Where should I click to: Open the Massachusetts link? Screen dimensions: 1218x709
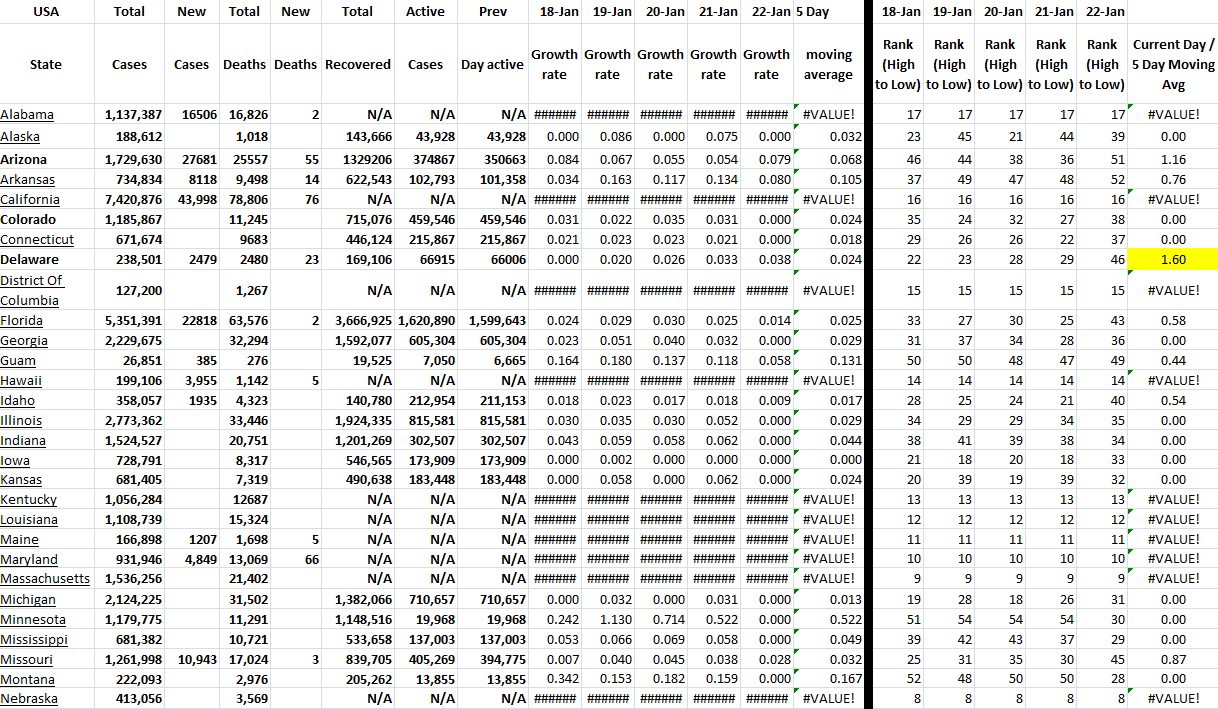pyautogui.click(x=45, y=579)
